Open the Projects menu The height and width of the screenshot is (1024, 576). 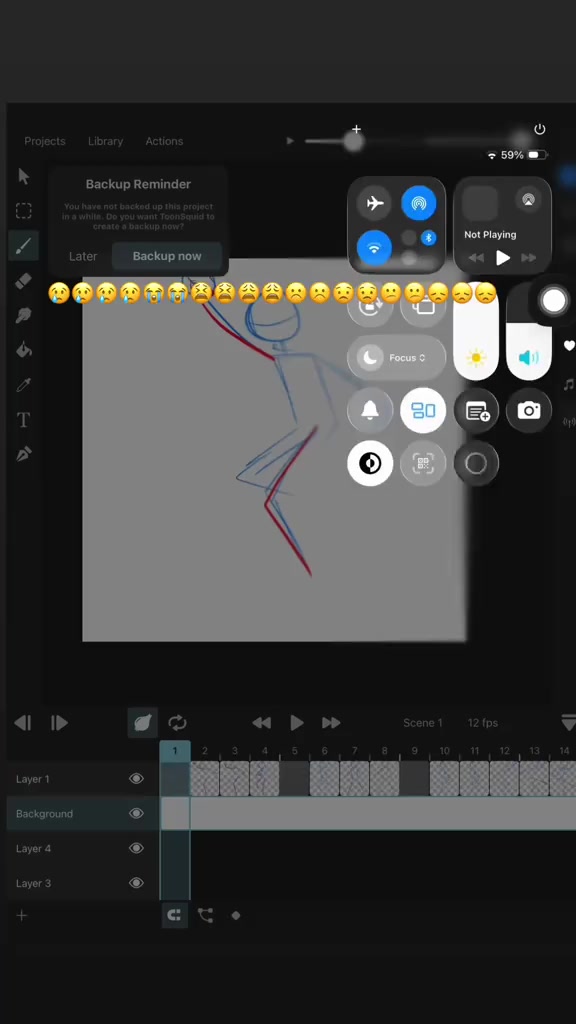point(45,141)
